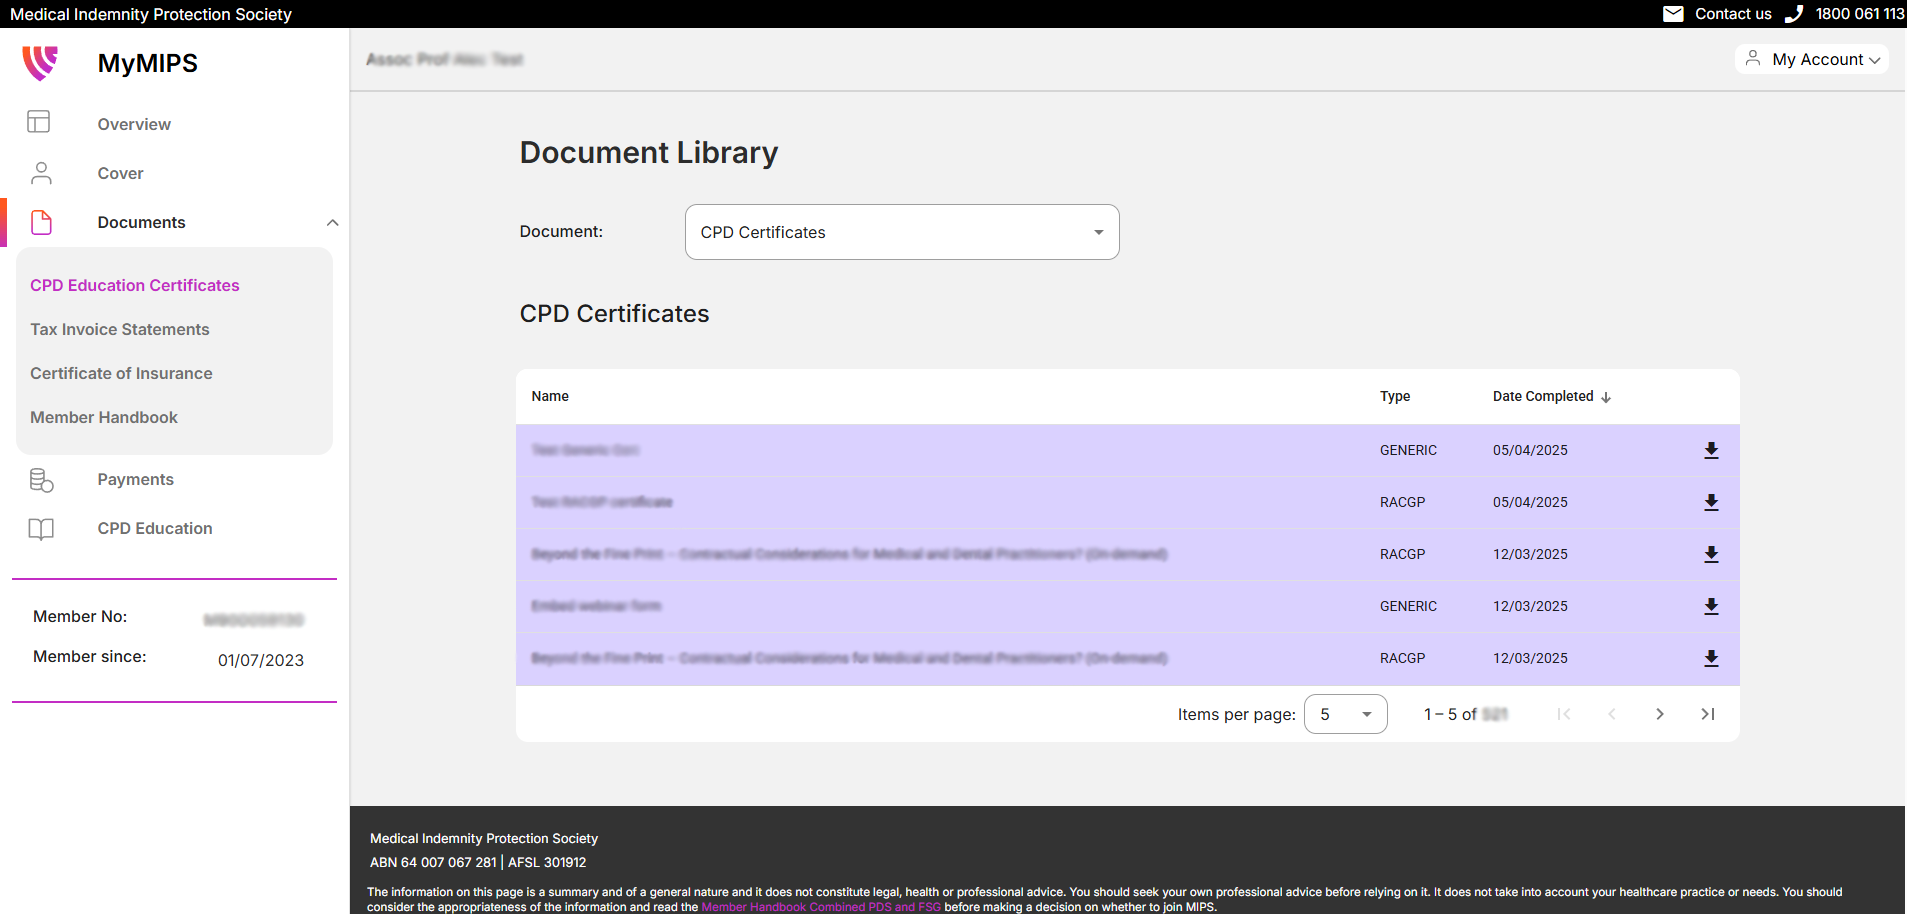
Task: Select the Documents menu item
Action: click(x=141, y=222)
